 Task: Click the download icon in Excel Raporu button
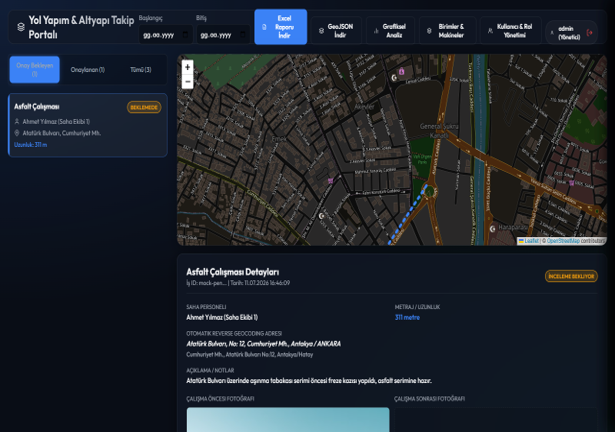point(264,27)
